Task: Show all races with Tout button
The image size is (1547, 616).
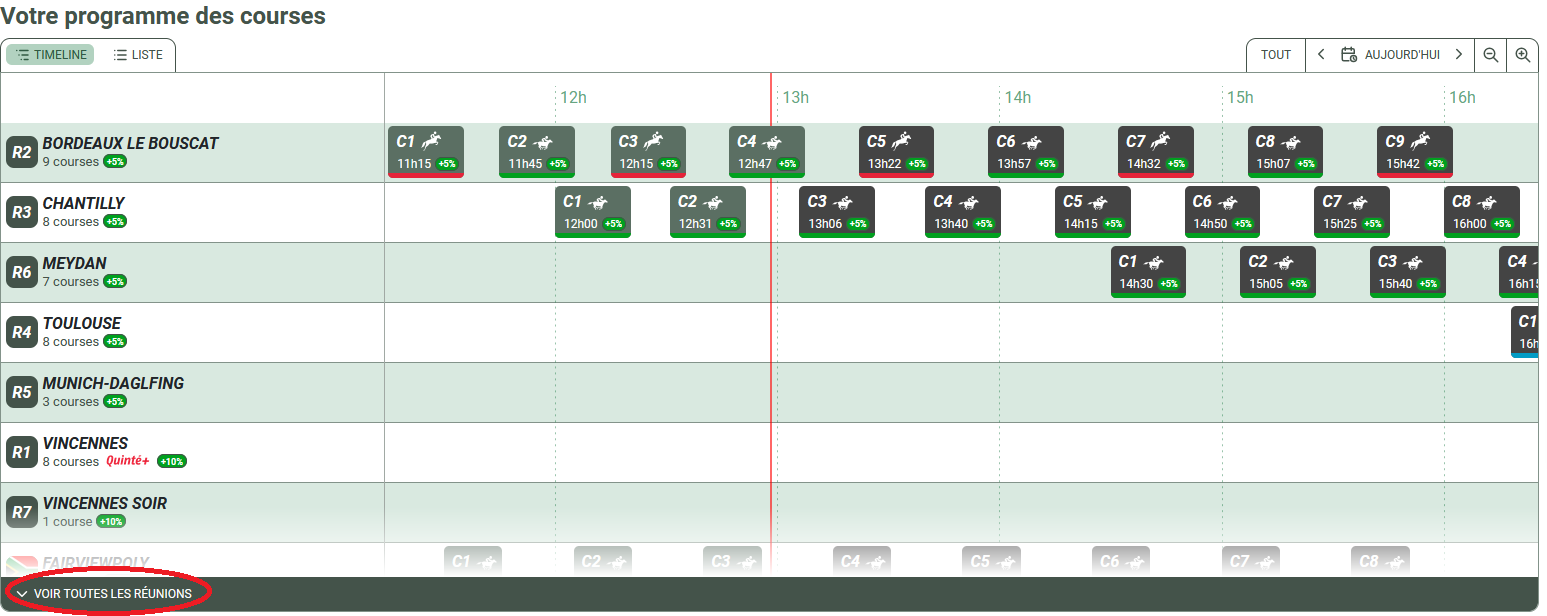Action: tap(1275, 55)
